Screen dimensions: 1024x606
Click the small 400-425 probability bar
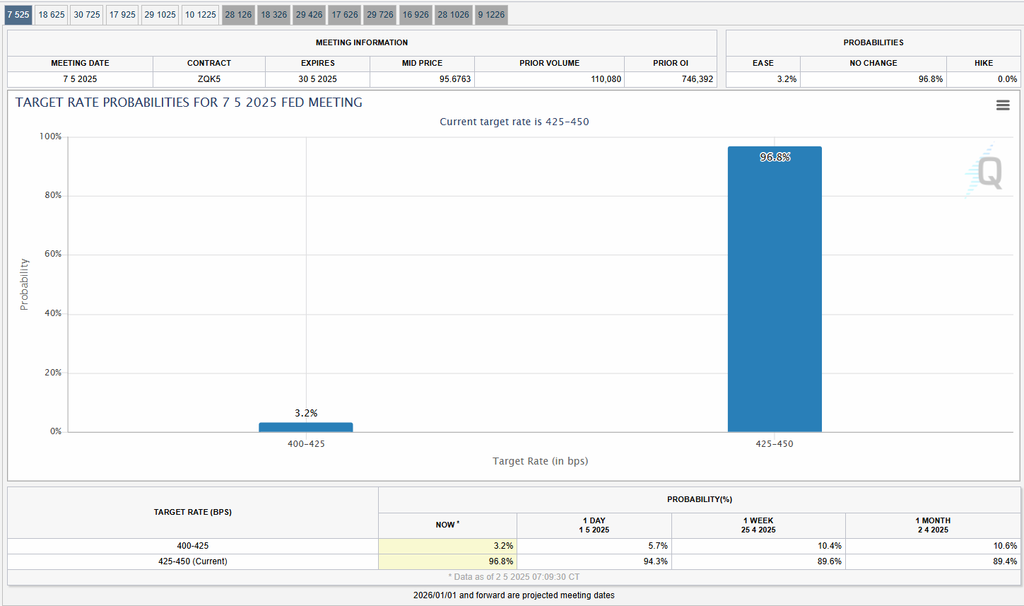coord(305,427)
